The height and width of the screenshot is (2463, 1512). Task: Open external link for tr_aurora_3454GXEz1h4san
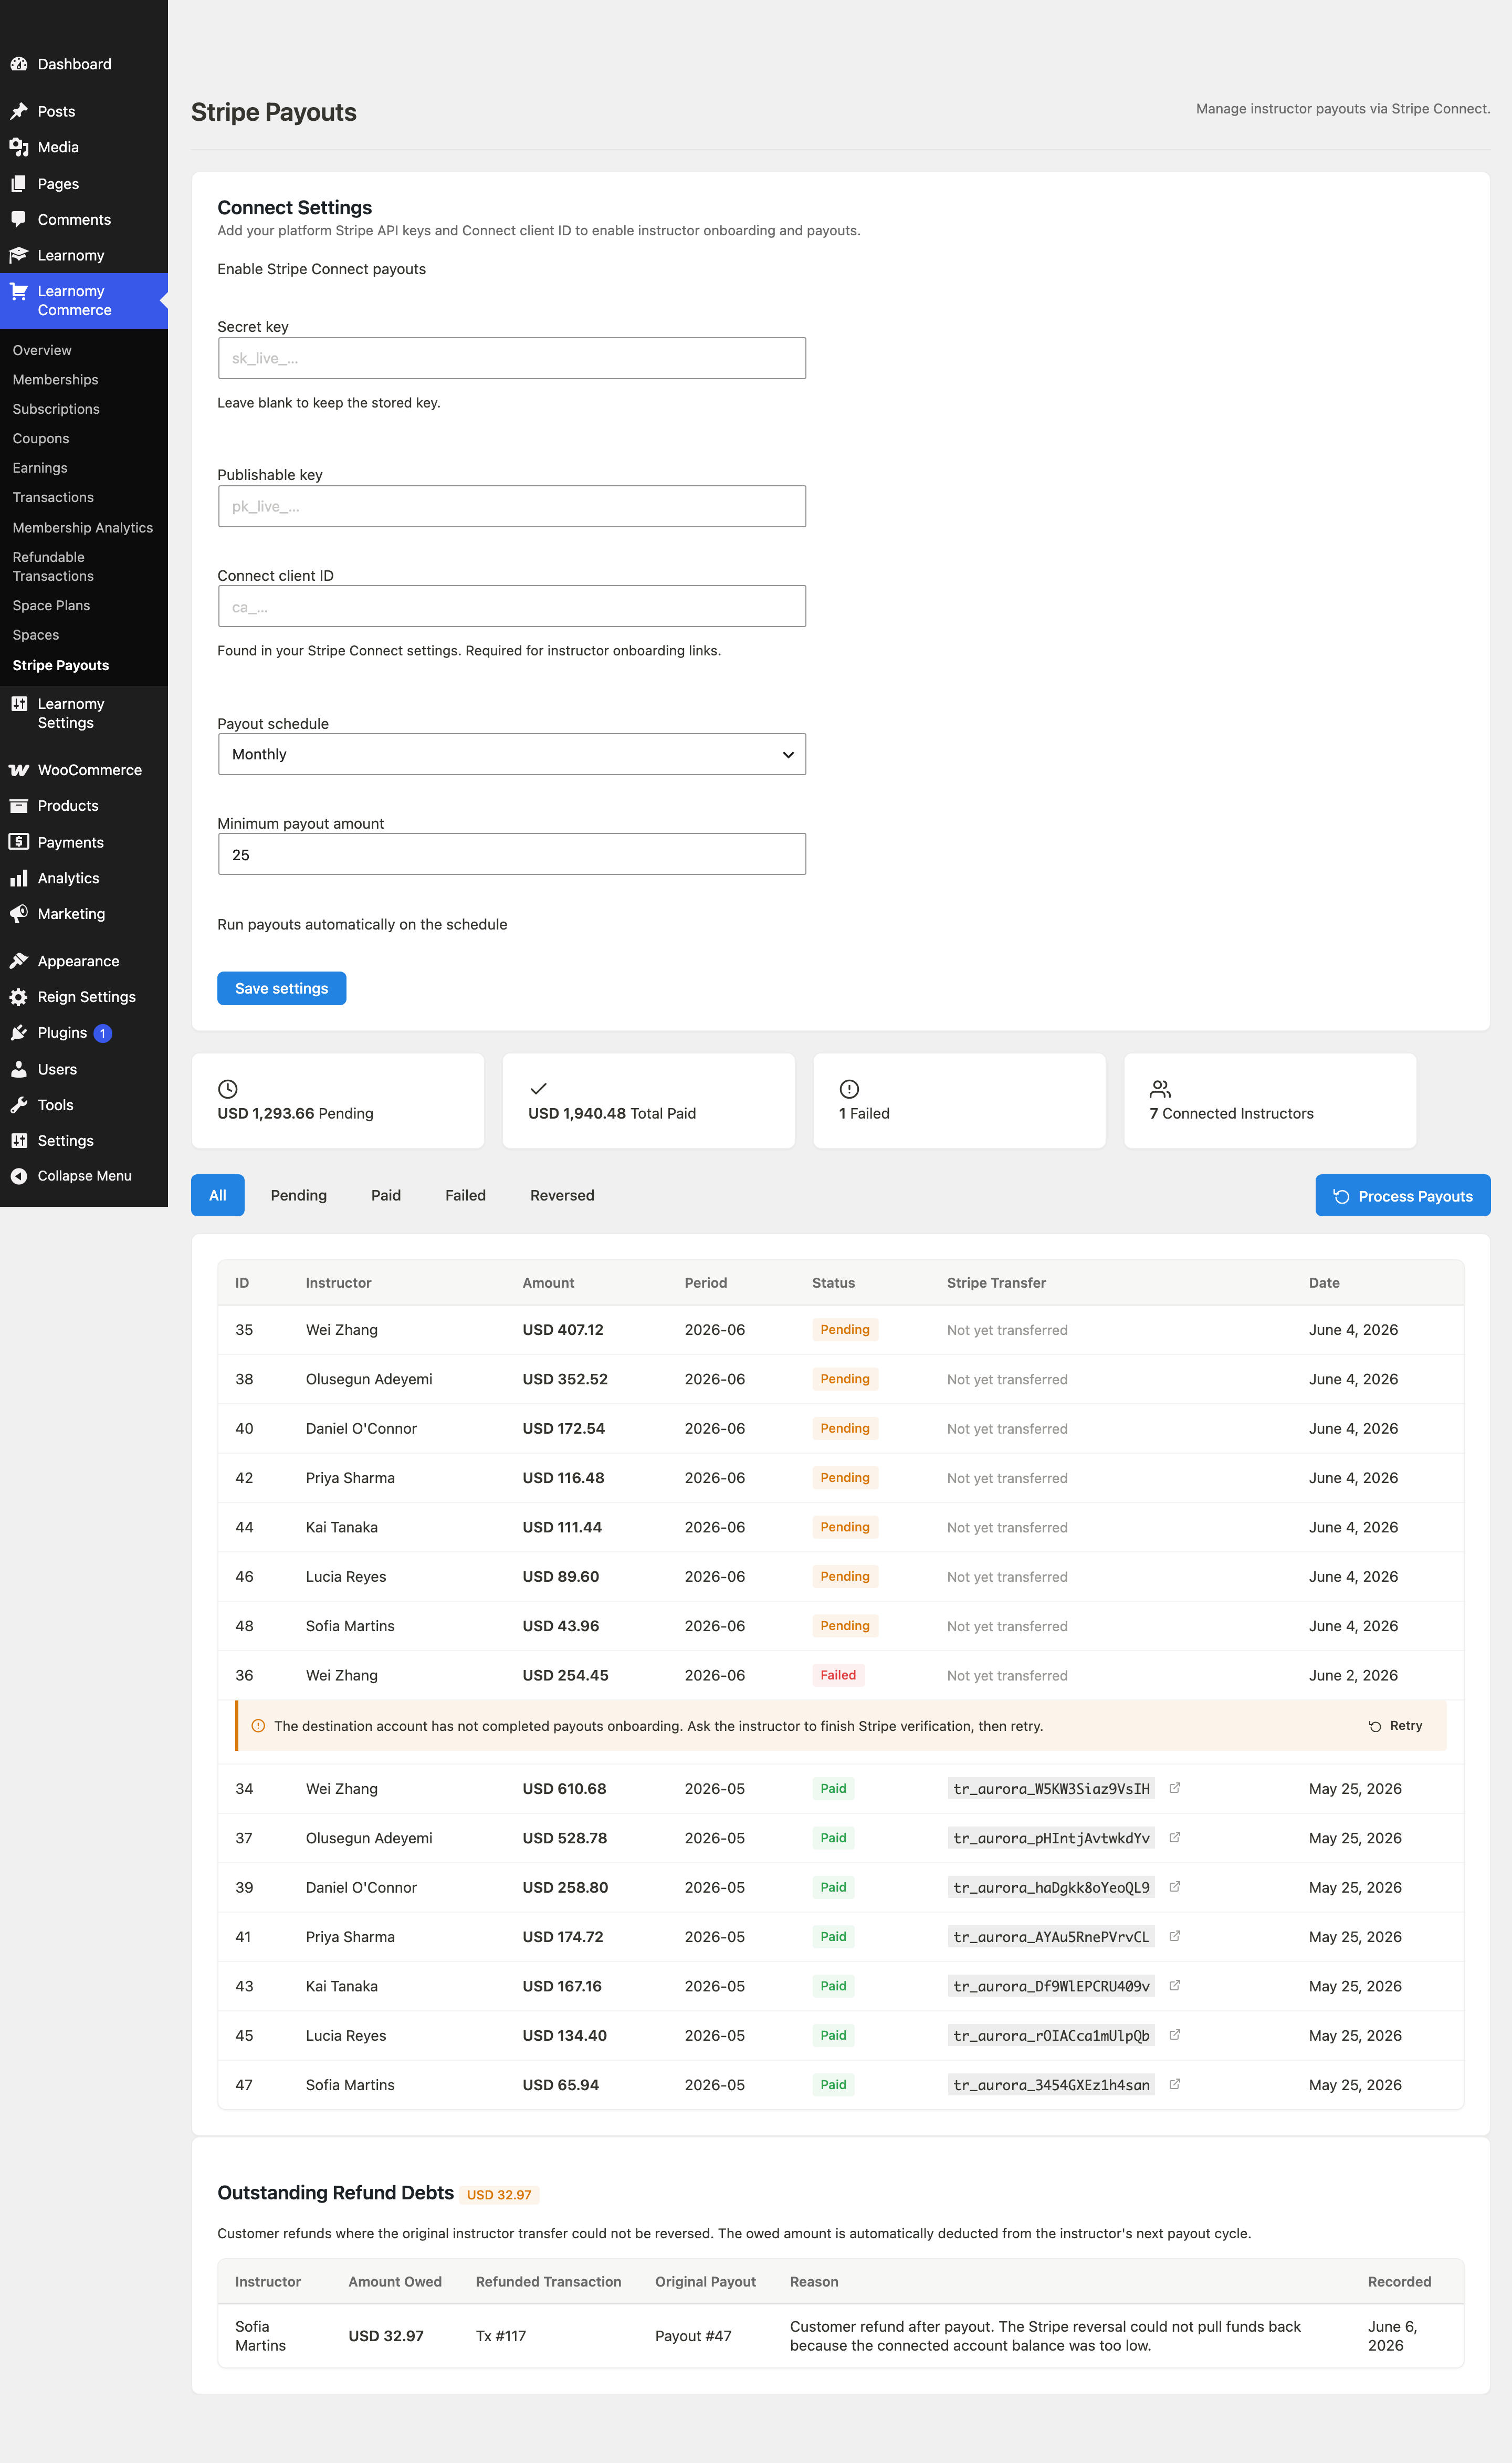pos(1175,2084)
